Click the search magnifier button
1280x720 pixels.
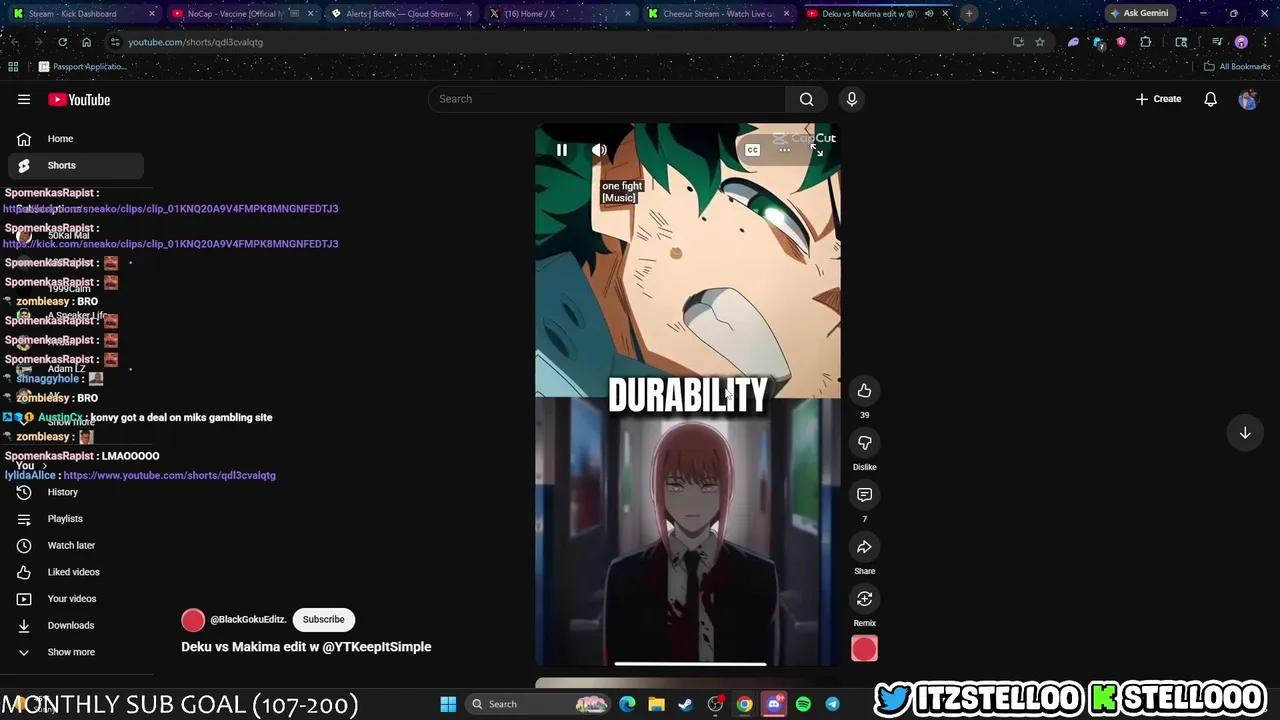[806, 99]
